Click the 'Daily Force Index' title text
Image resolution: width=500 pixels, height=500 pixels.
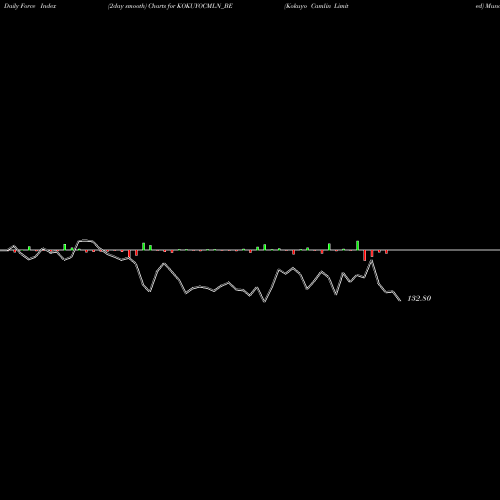(30, 6)
